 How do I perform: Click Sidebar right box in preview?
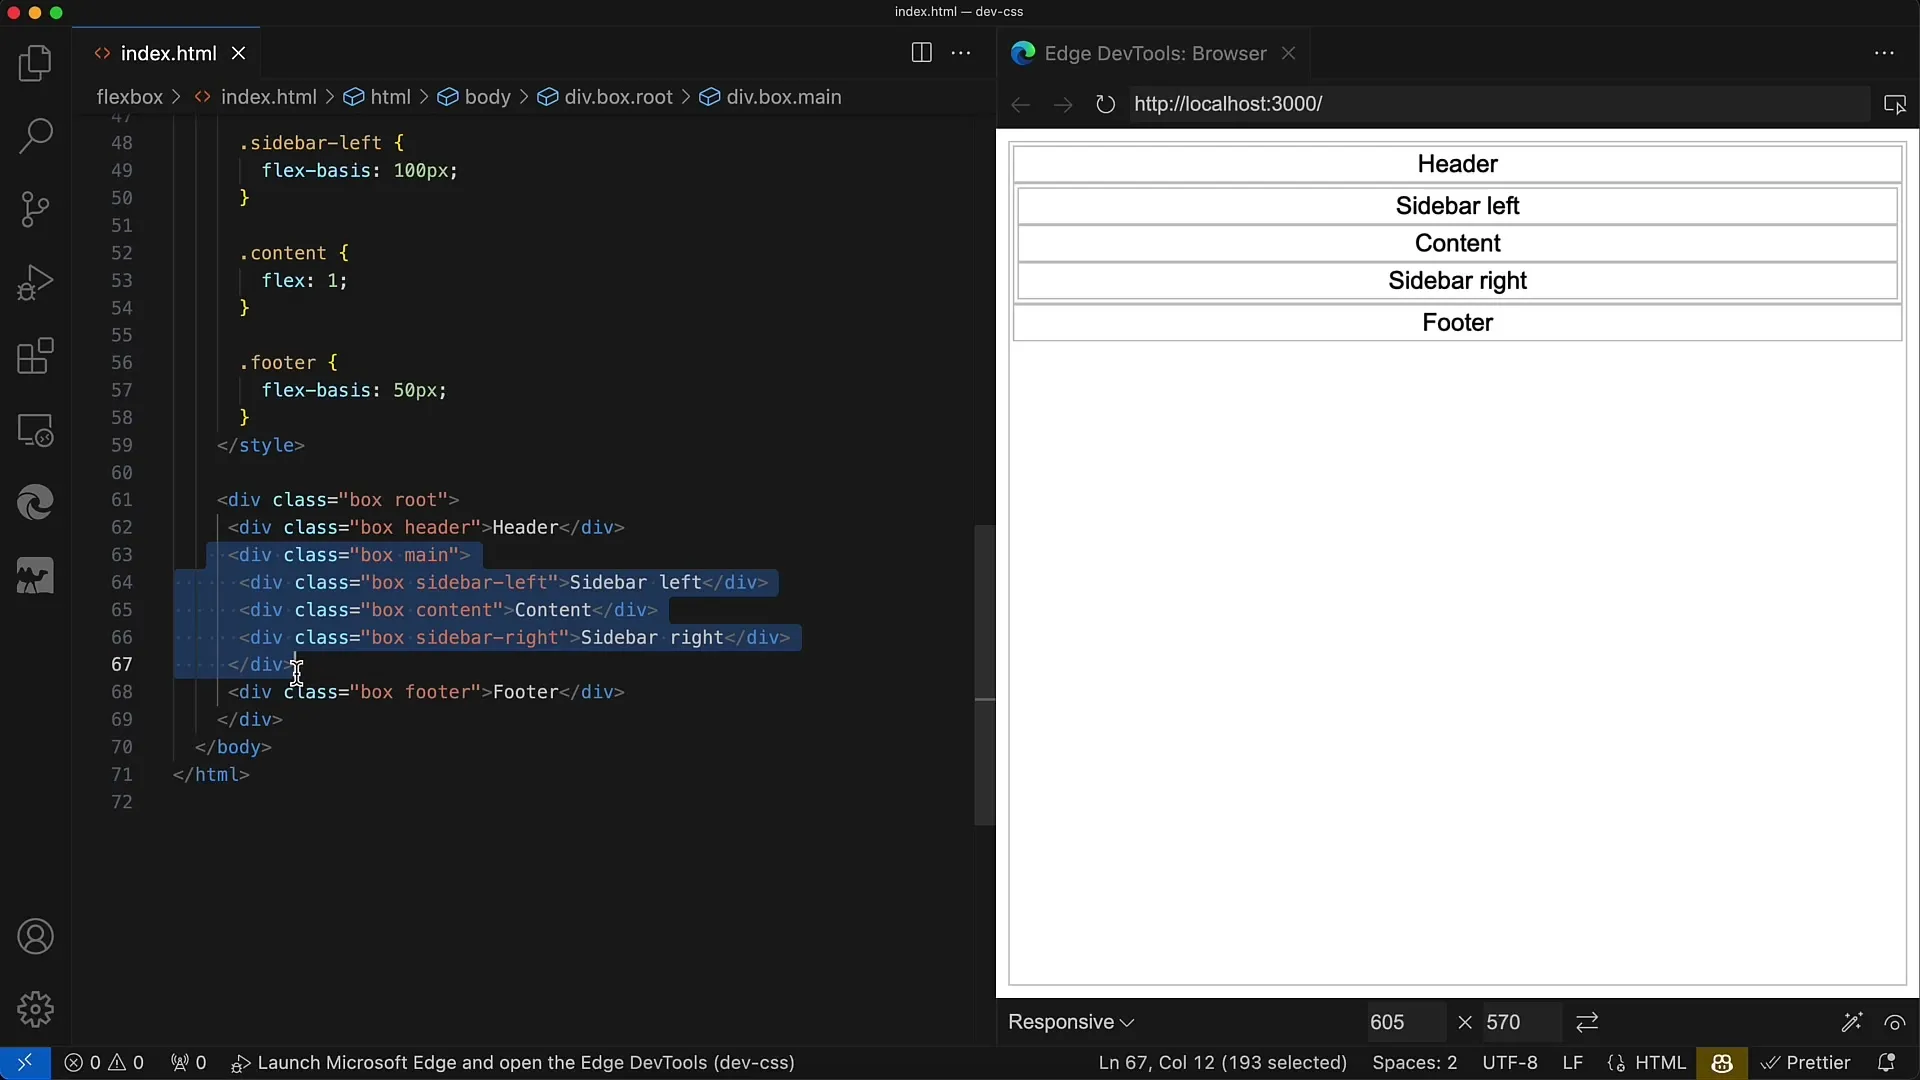click(1457, 281)
